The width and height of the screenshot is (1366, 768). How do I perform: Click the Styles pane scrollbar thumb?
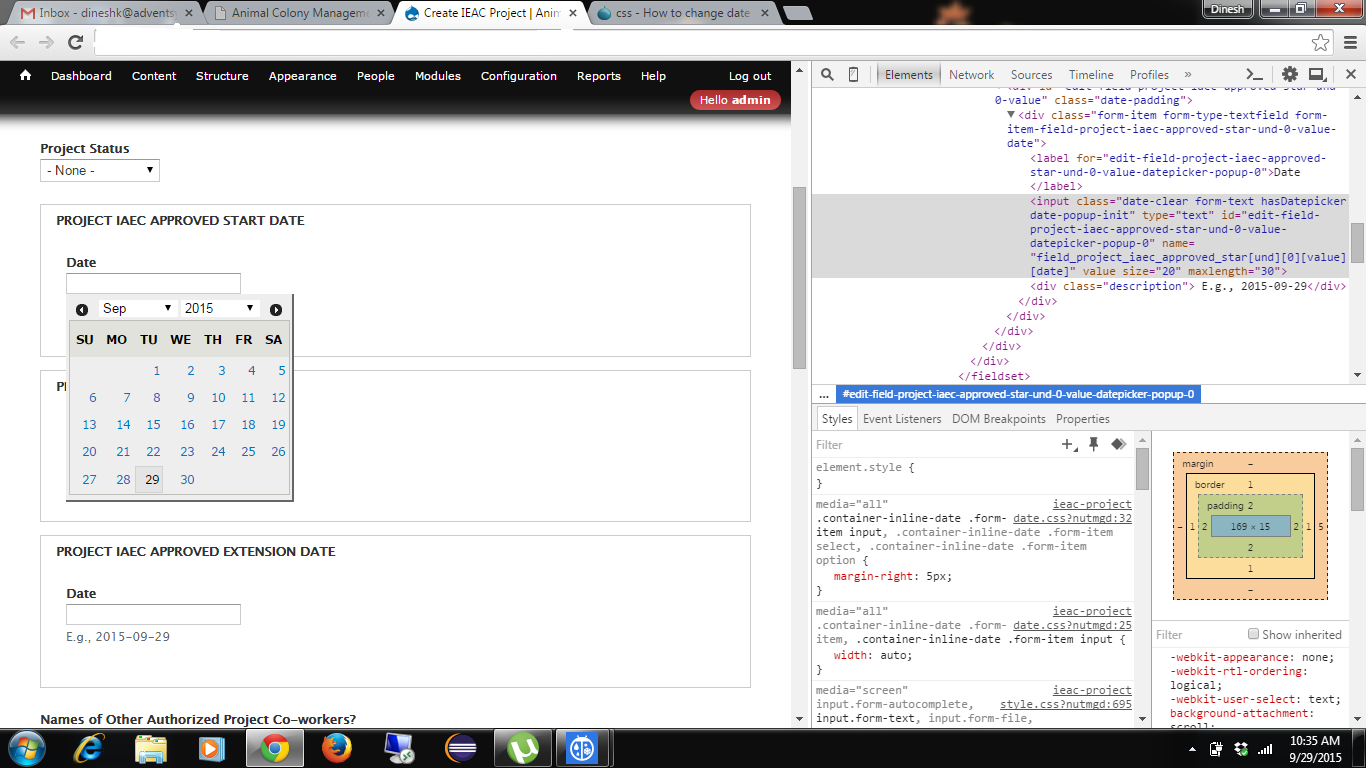point(1143,469)
